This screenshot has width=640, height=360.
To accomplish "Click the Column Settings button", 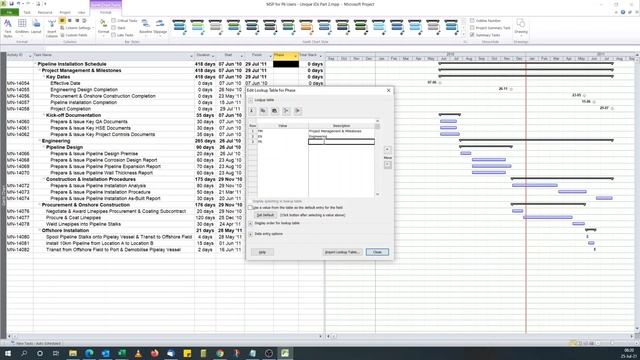I will pos(76,28).
